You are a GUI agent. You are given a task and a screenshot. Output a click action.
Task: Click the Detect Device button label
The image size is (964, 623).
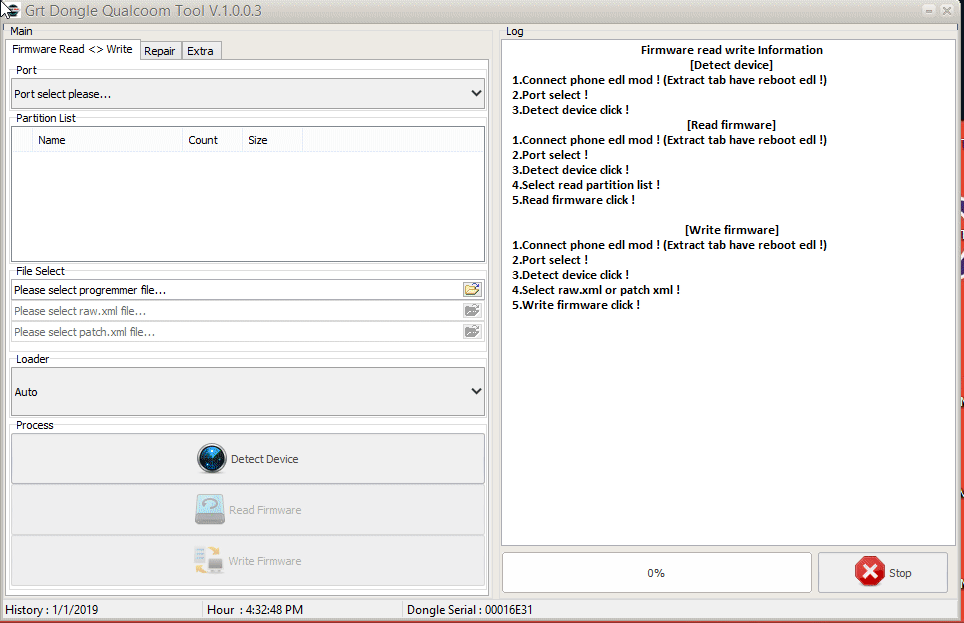click(x=264, y=459)
